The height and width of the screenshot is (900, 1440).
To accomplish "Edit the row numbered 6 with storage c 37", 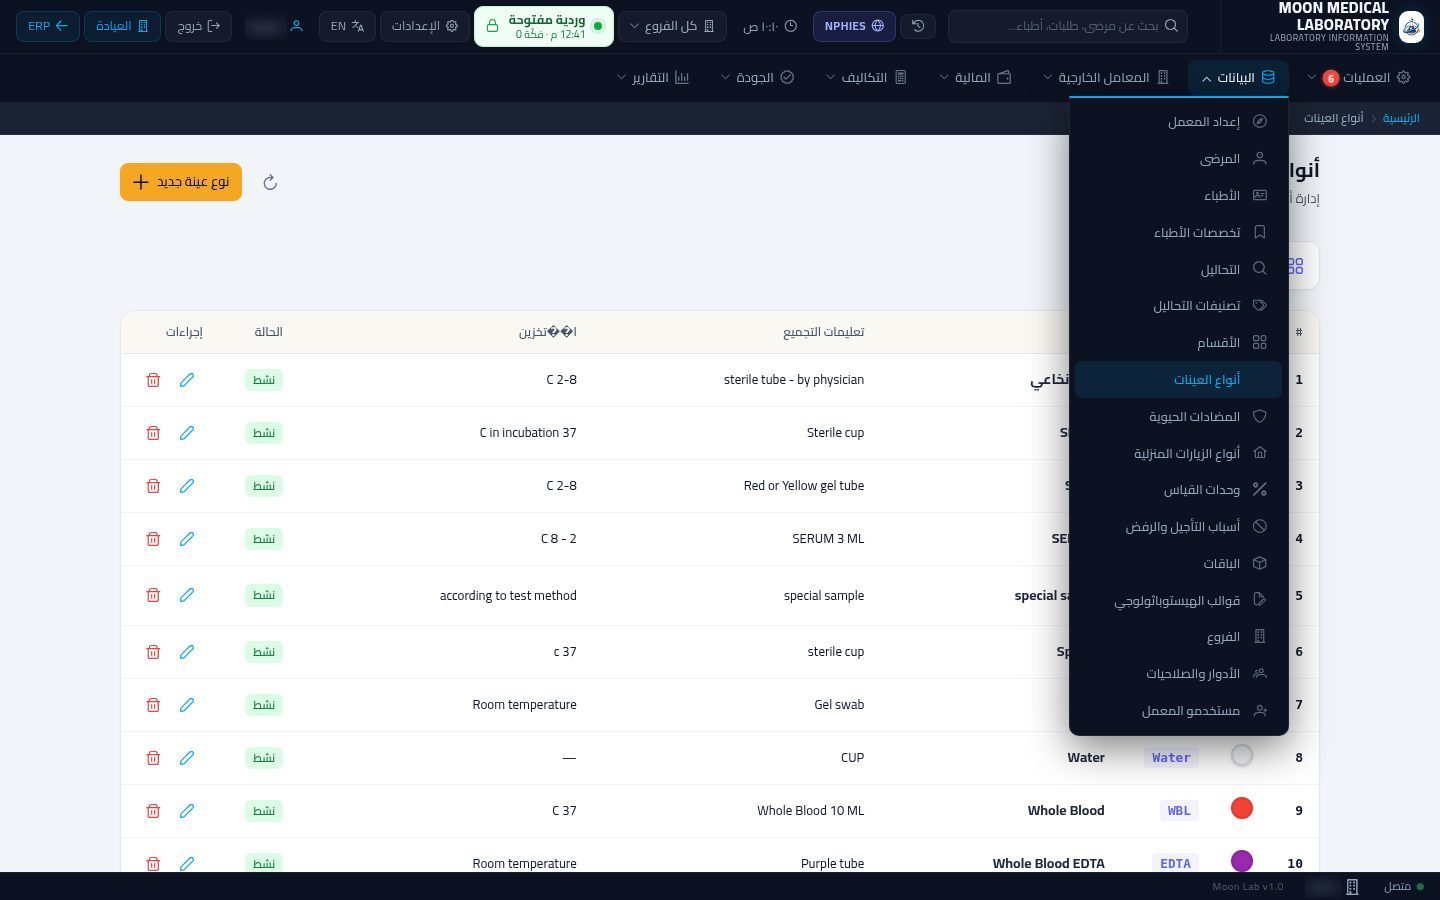I will point(187,652).
